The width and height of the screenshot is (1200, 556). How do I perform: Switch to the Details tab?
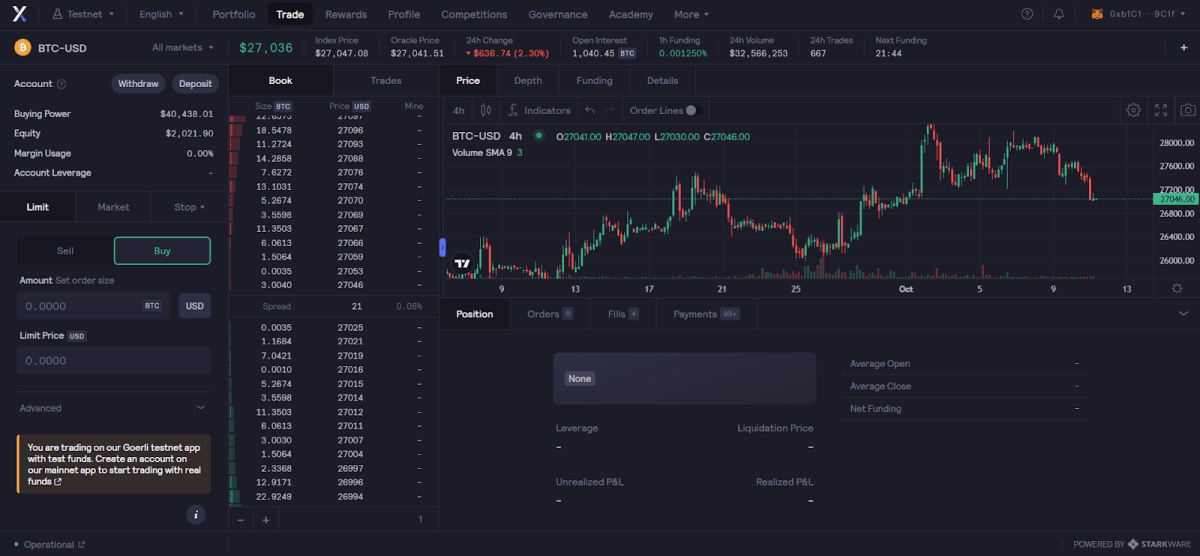point(662,81)
